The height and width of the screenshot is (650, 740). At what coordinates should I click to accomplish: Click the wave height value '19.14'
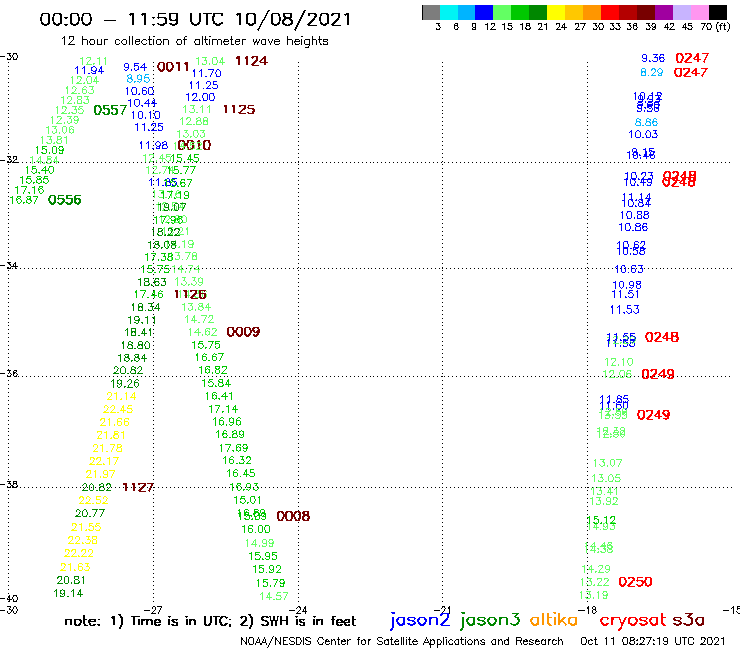pyautogui.click(x=68, y=593)
